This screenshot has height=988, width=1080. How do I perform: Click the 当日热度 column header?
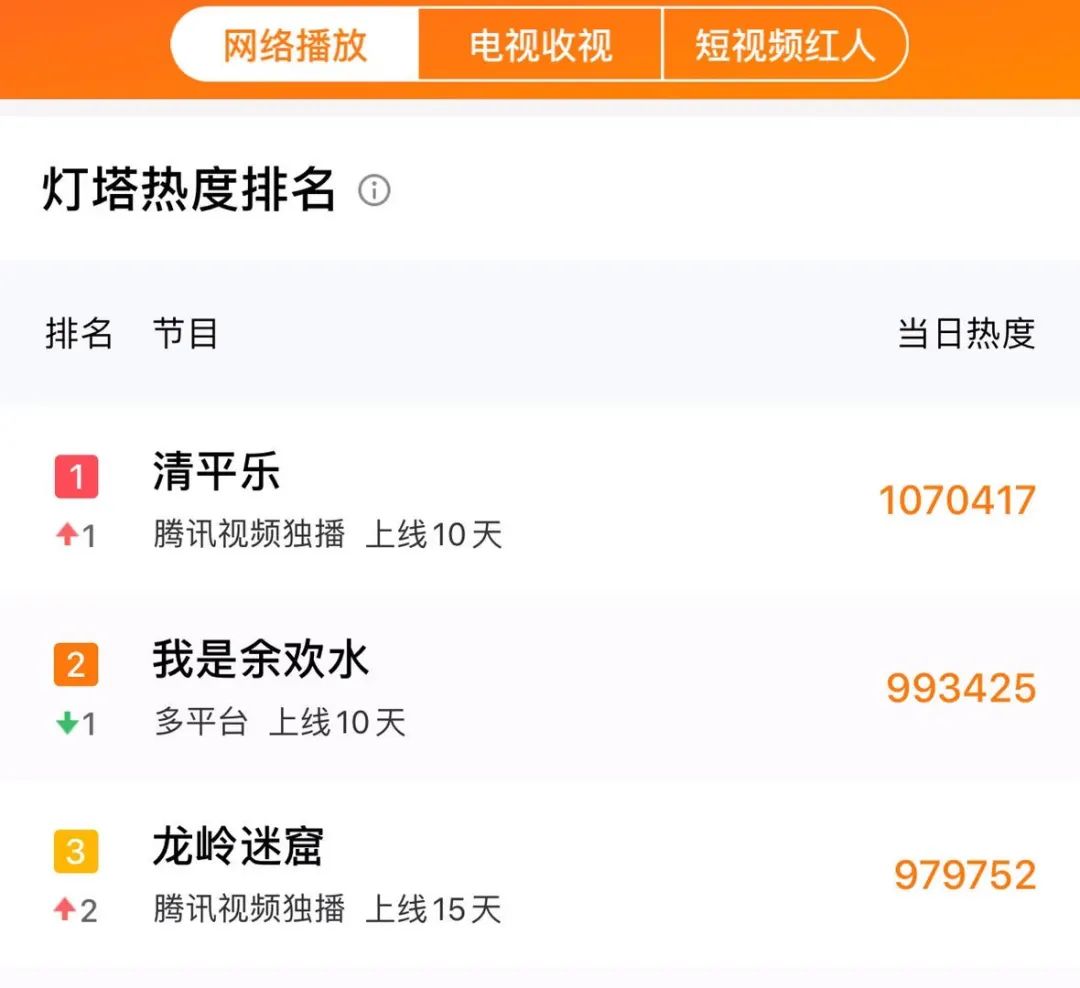point(967,334)
